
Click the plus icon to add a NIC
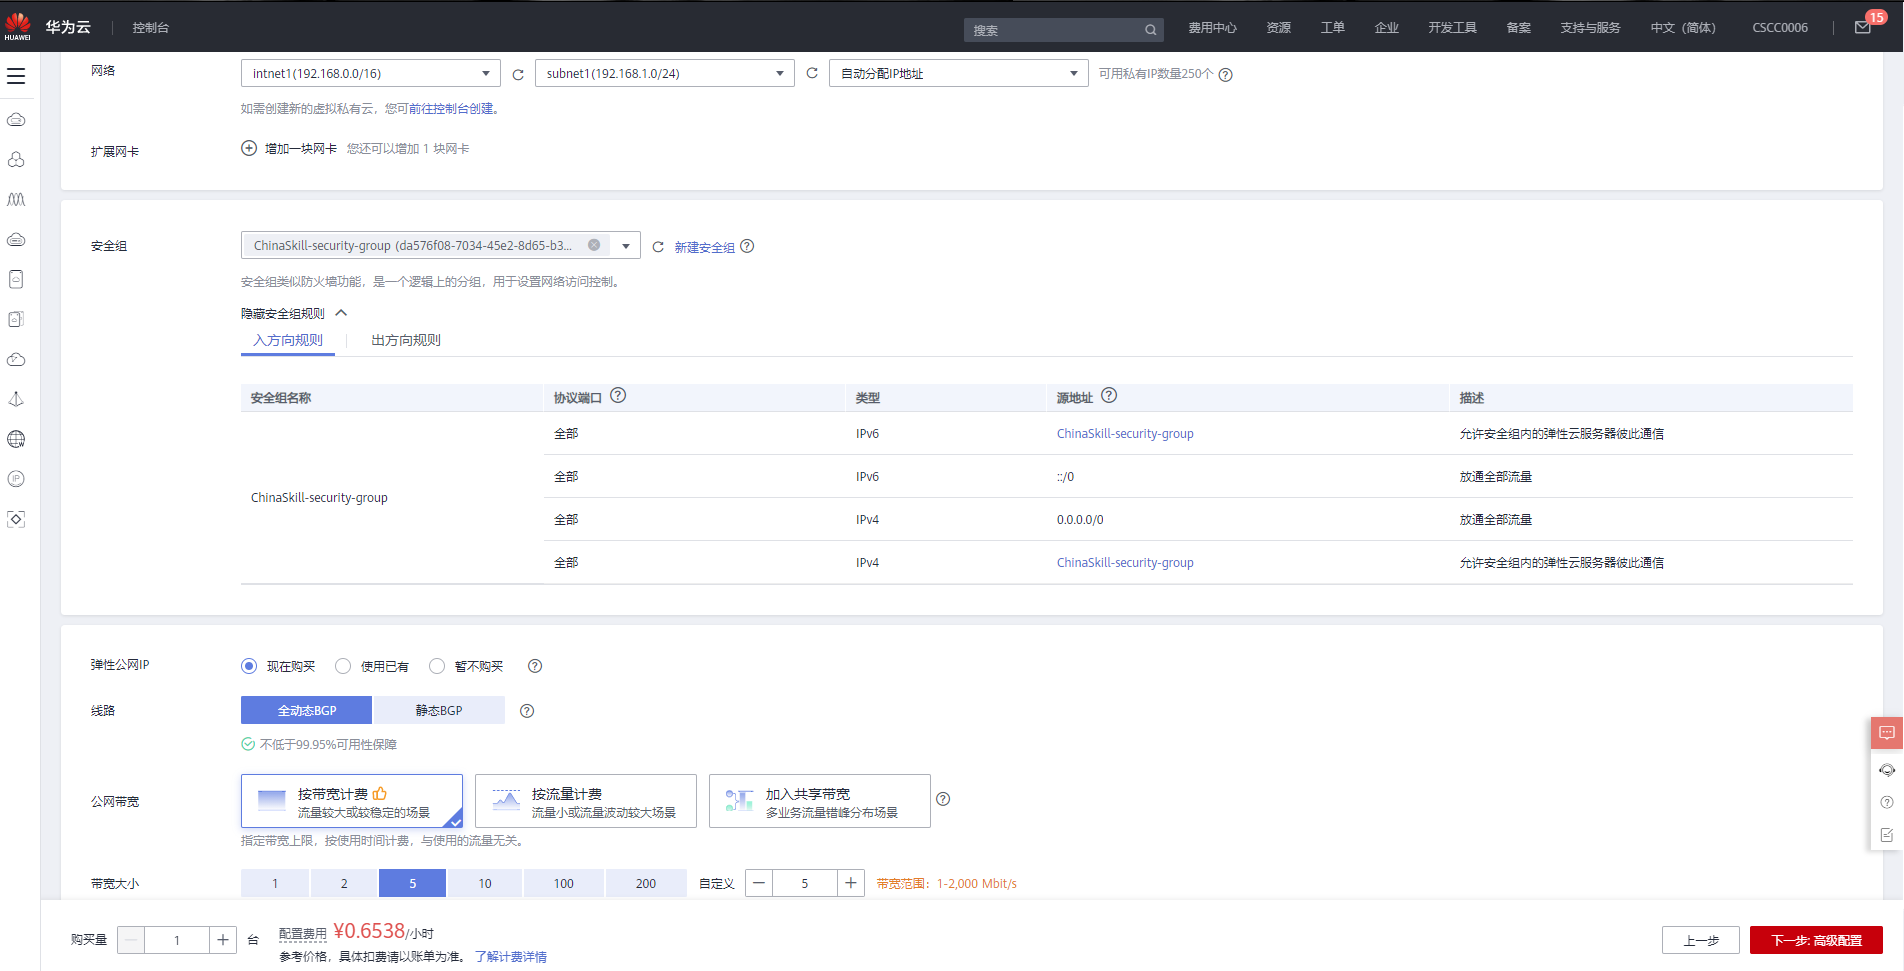(x=249, y=148)
